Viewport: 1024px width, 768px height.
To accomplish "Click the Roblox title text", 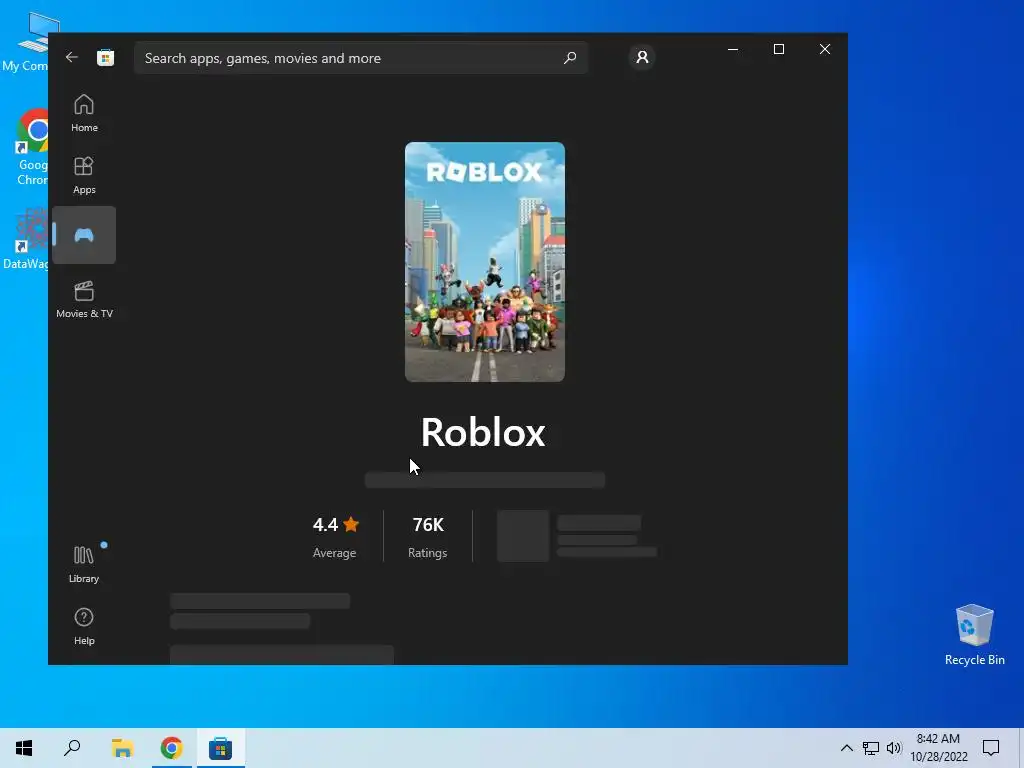I will pos(483,432).
